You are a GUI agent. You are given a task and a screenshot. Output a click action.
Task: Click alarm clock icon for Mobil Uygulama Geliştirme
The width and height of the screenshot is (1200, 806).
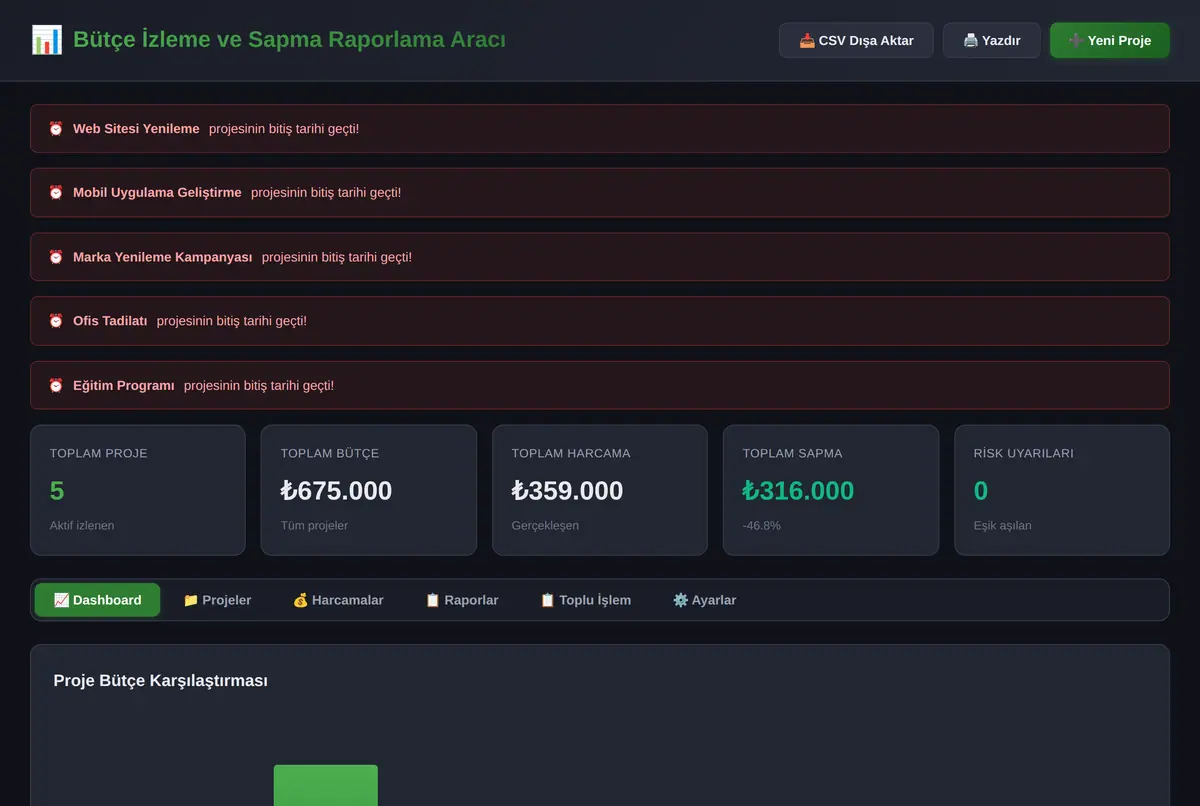(56, 193)
